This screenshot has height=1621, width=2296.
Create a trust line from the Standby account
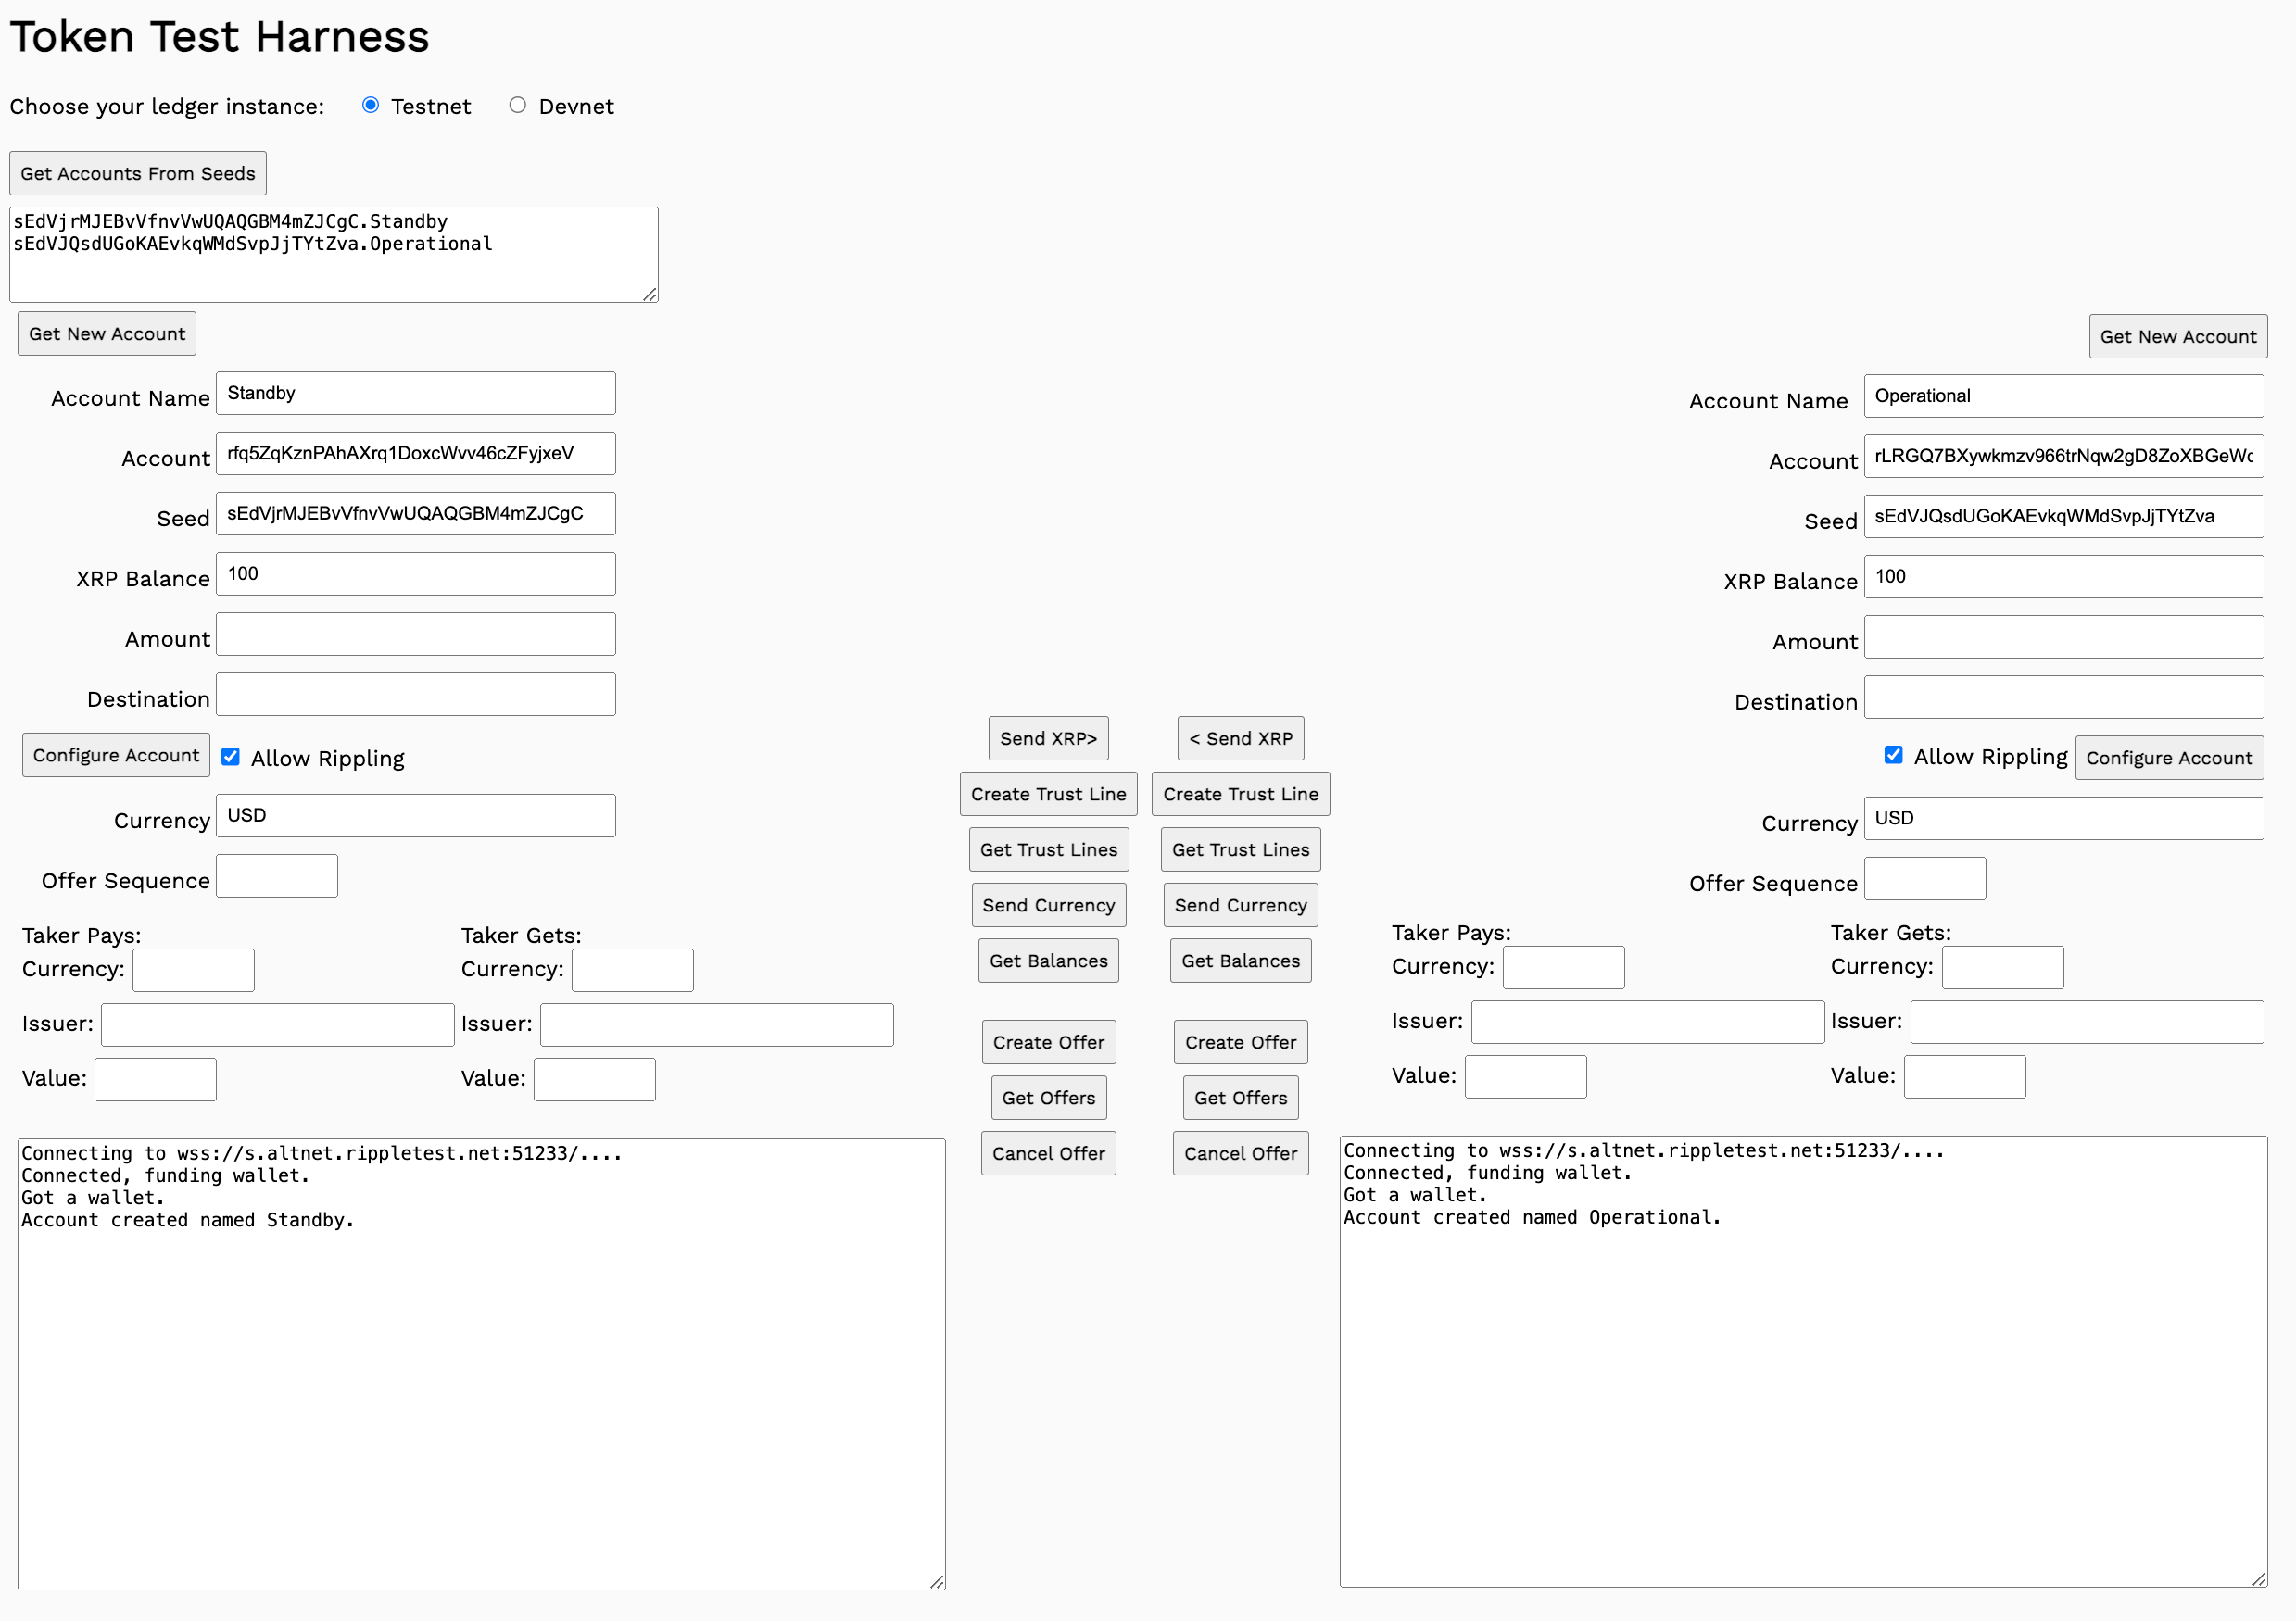(x=1048, y=793)
